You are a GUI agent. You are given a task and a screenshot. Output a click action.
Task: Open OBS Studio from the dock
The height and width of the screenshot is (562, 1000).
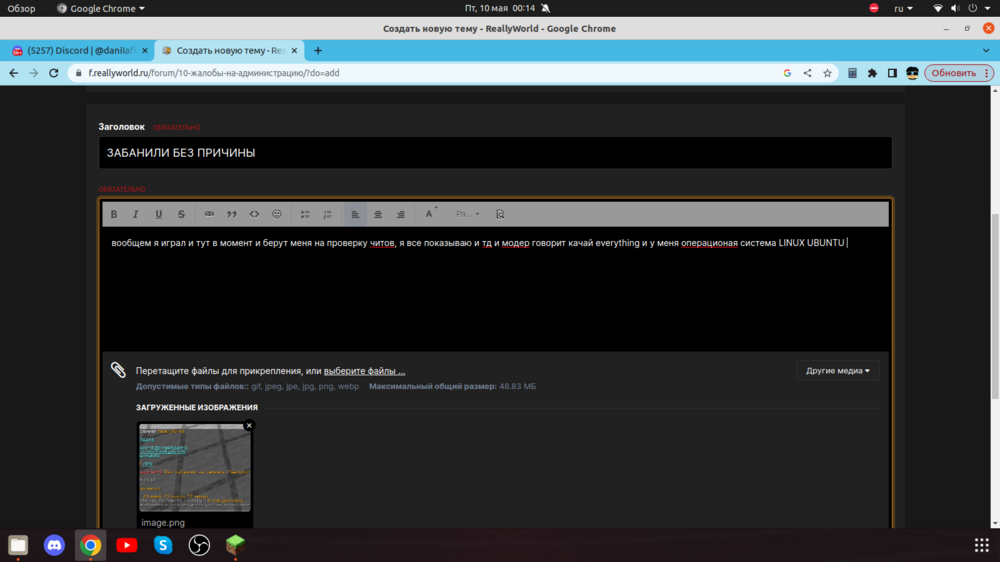[199, 545]
